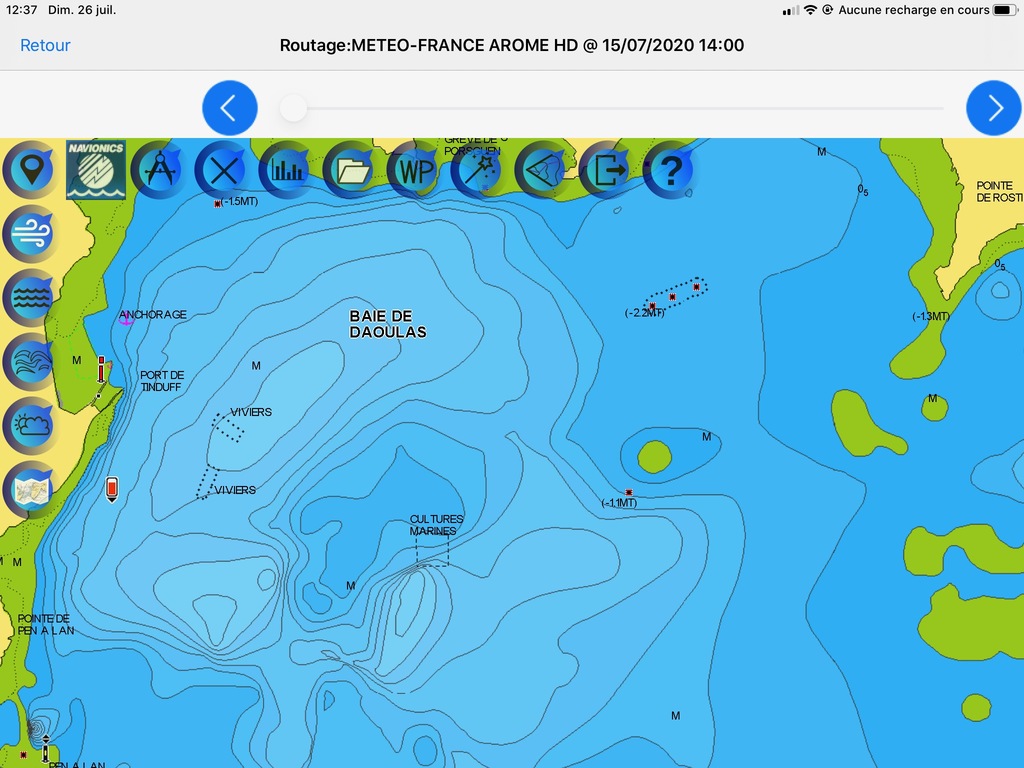This screenshot has height=768, width=1024.
Task: Tap the lower VIVIERS label
Action: pos(235,490)
